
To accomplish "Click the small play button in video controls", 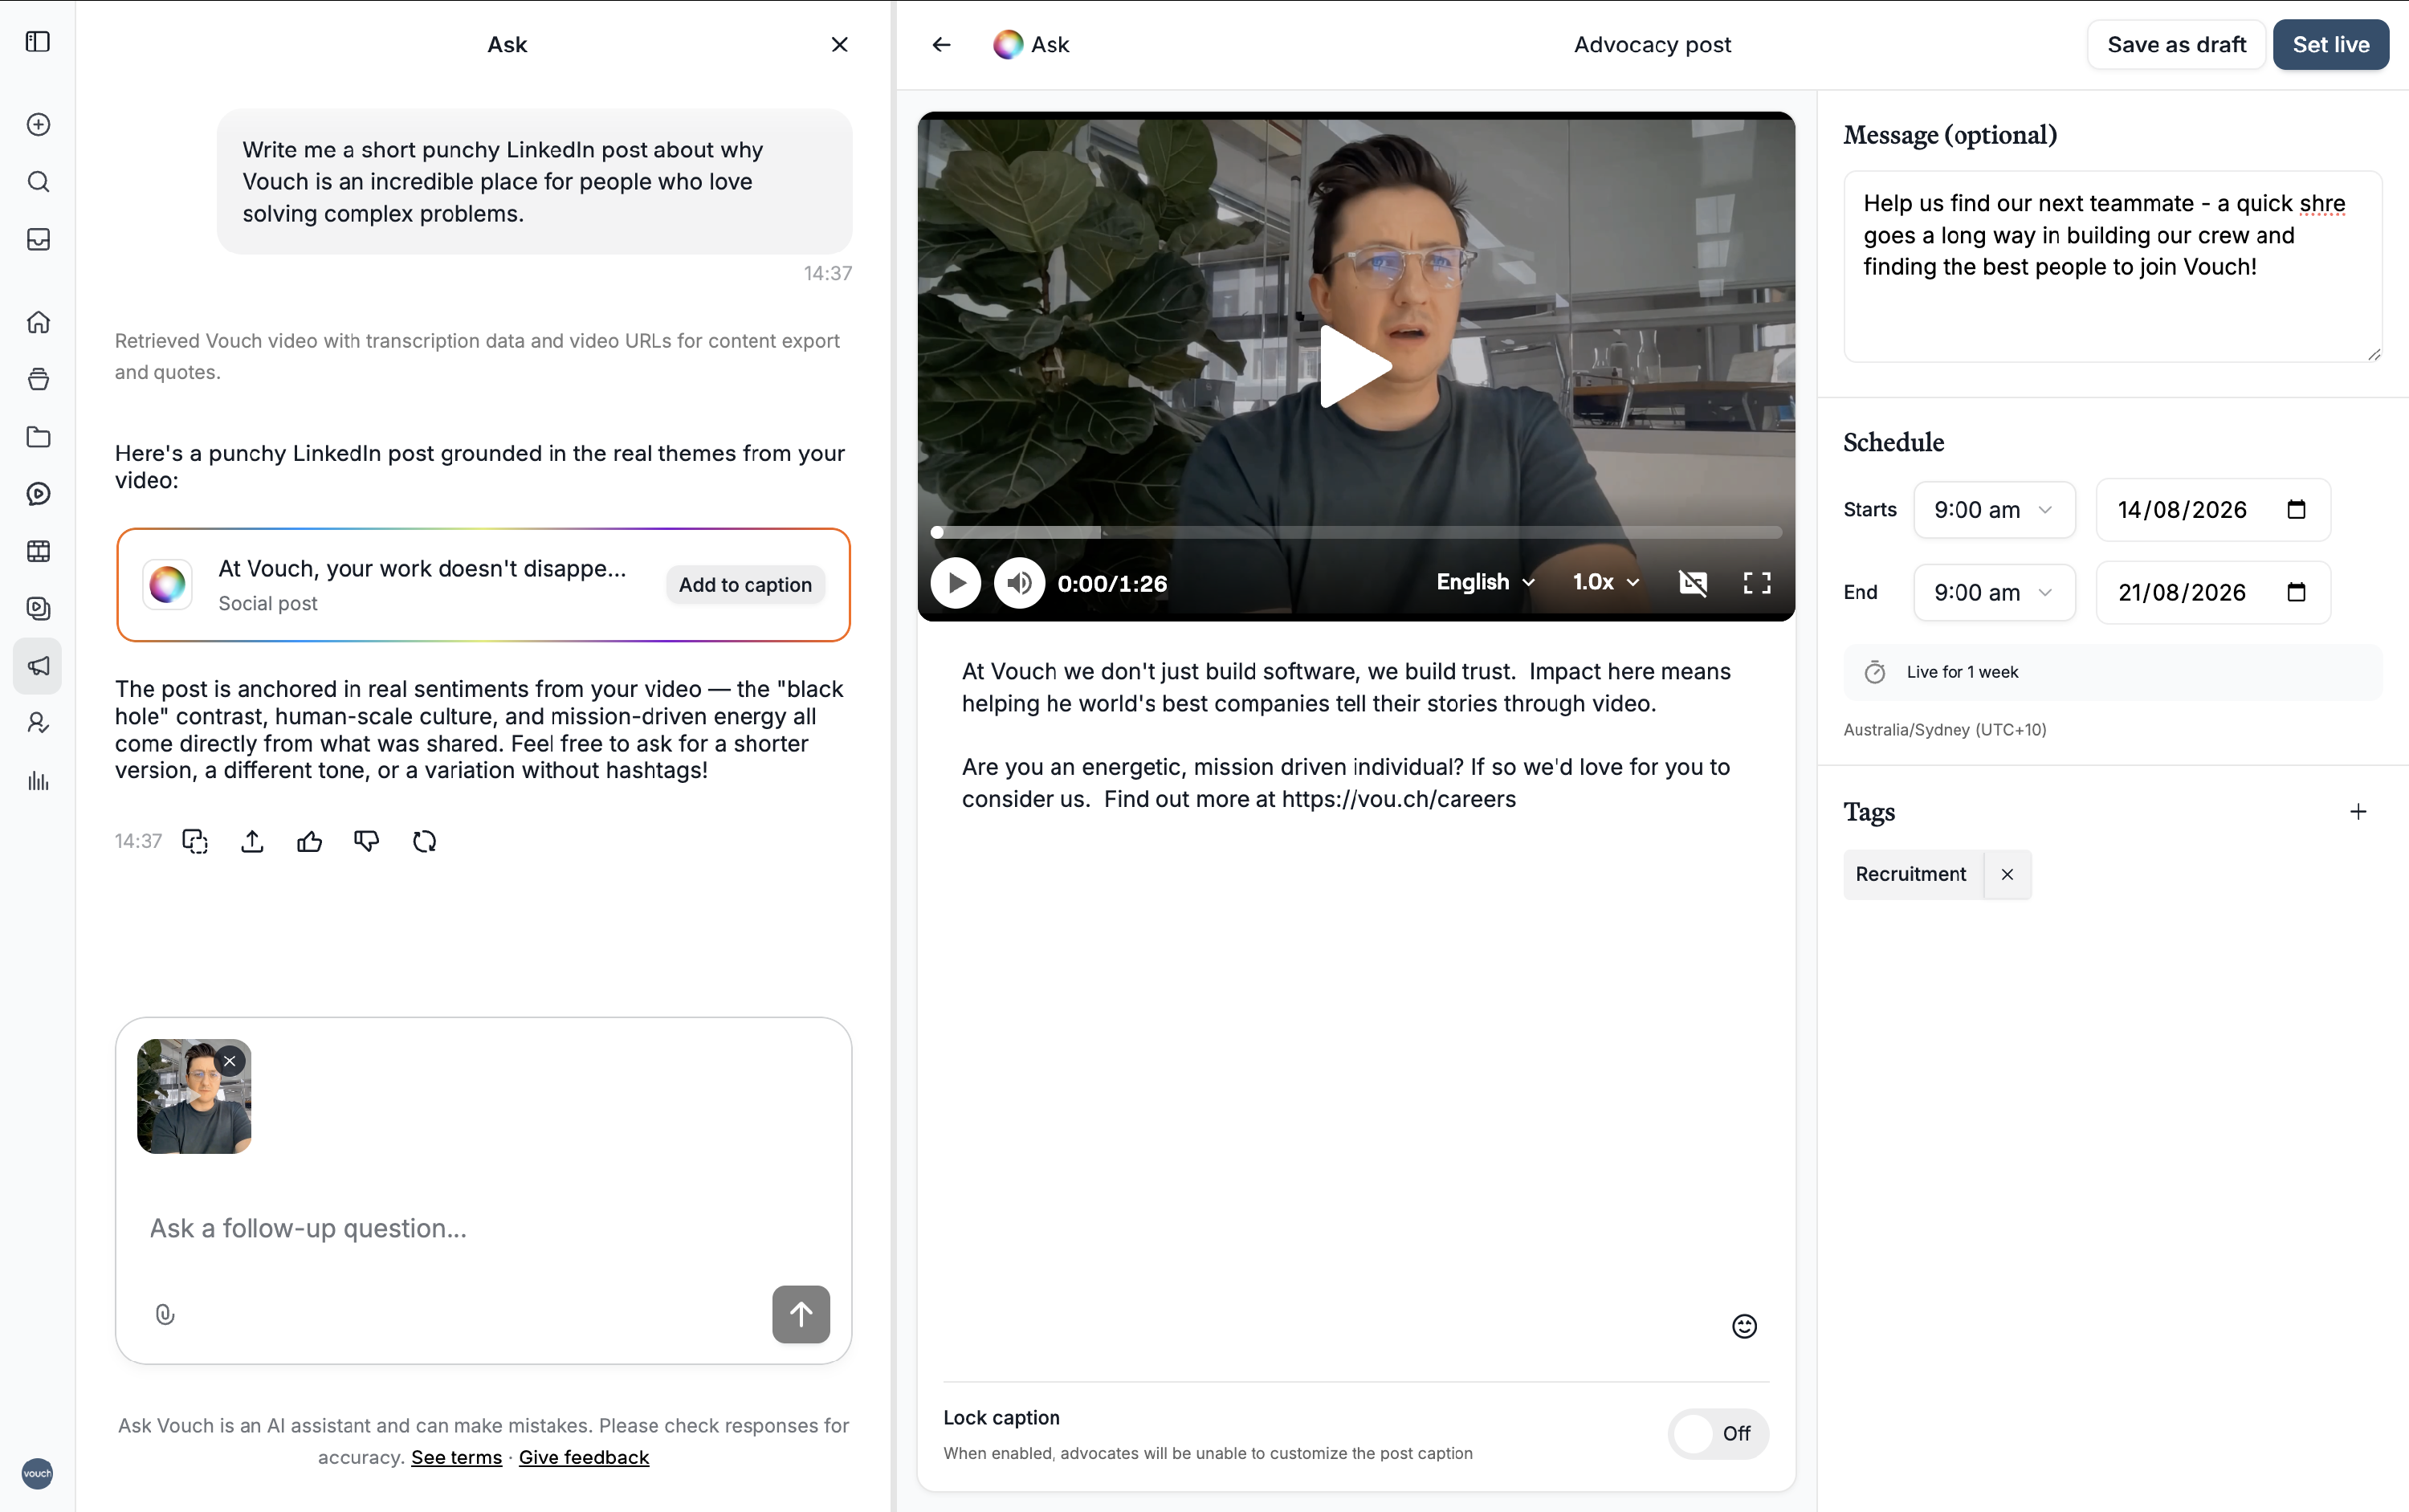I will [x=956, y=583].
